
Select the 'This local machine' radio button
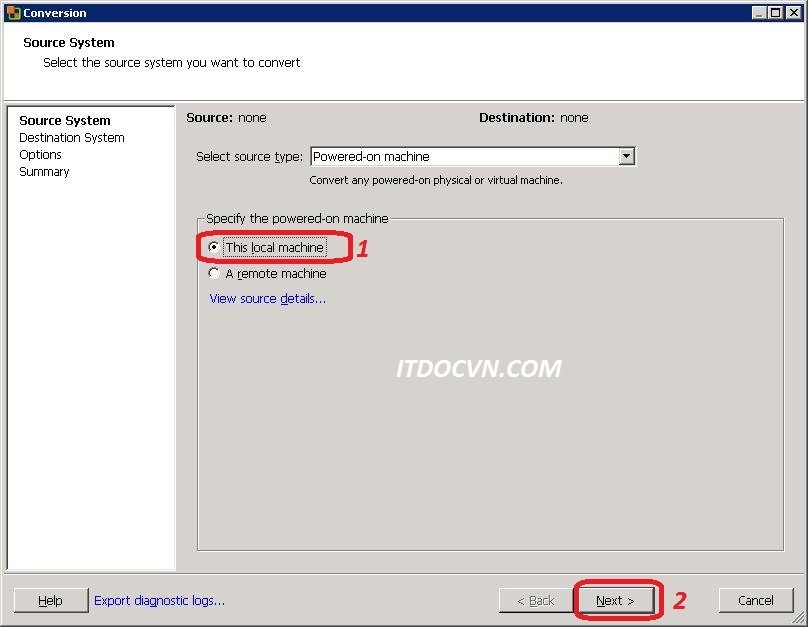(x=214, y=247)
